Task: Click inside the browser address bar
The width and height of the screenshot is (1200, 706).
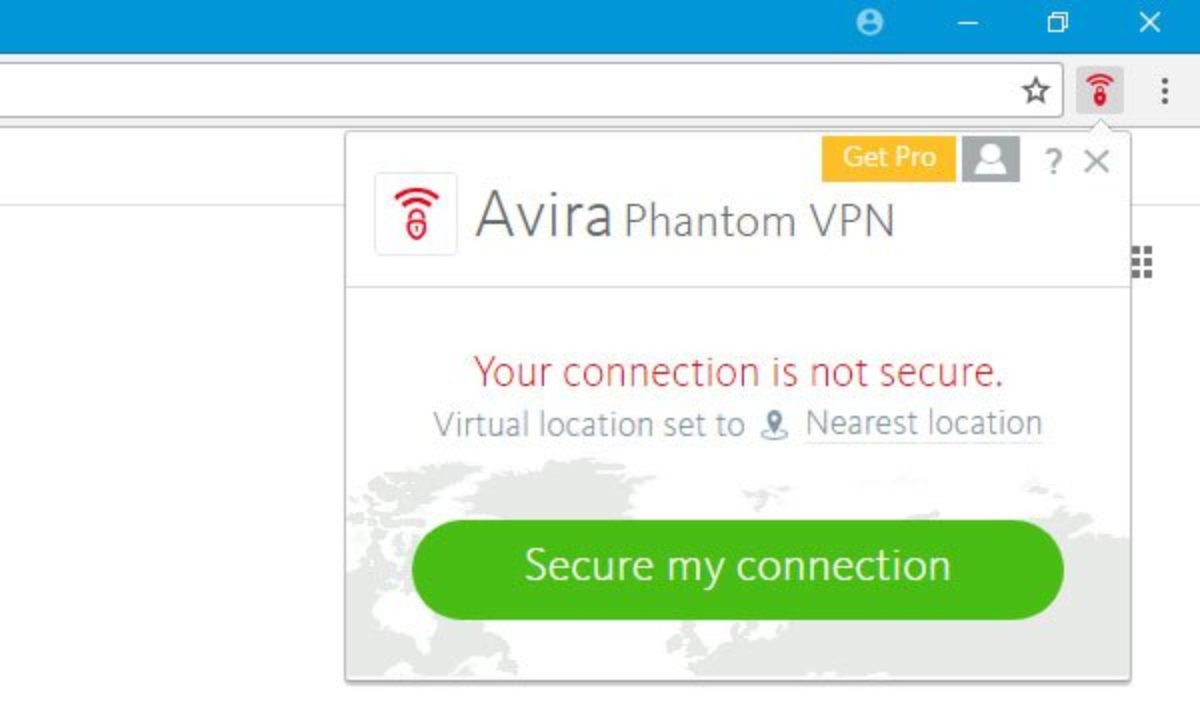Action: click(500, 92)
